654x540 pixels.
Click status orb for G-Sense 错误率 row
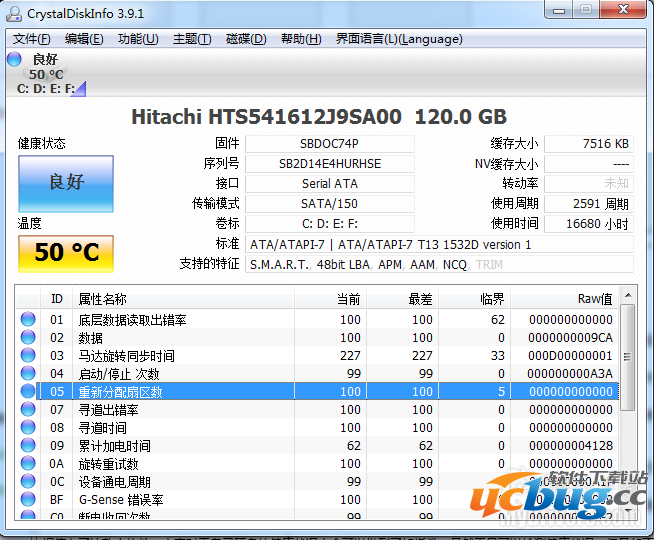pos(28,500)
